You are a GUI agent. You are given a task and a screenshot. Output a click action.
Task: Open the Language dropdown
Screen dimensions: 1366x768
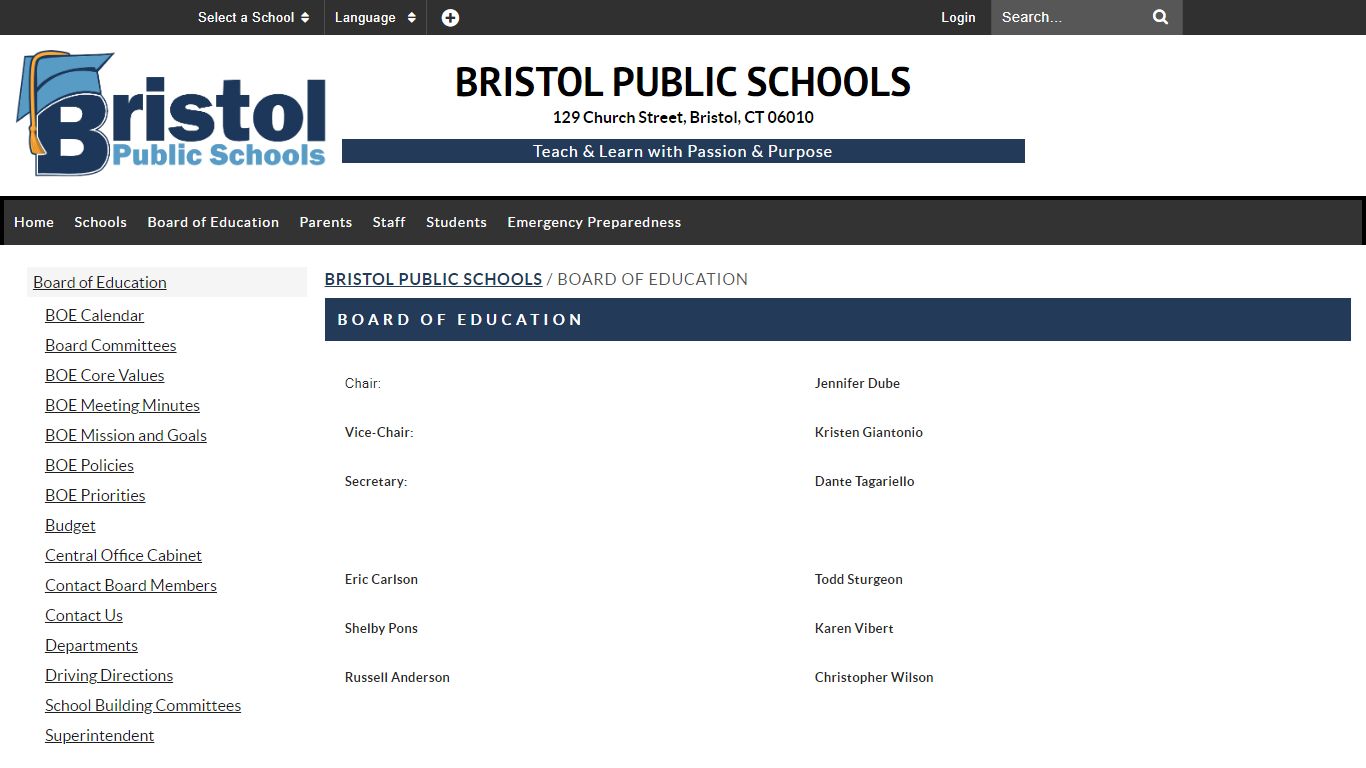tap(375, 17)
